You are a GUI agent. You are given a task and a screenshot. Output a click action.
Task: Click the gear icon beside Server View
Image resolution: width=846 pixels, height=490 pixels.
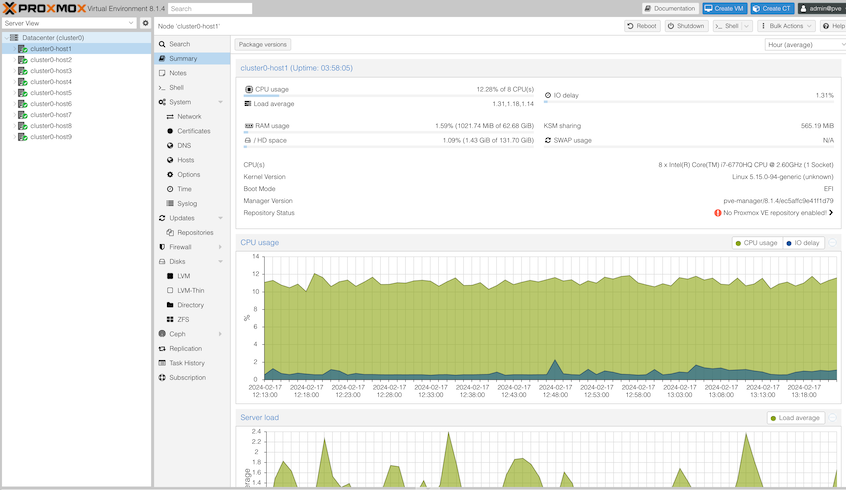click(145, 23)
